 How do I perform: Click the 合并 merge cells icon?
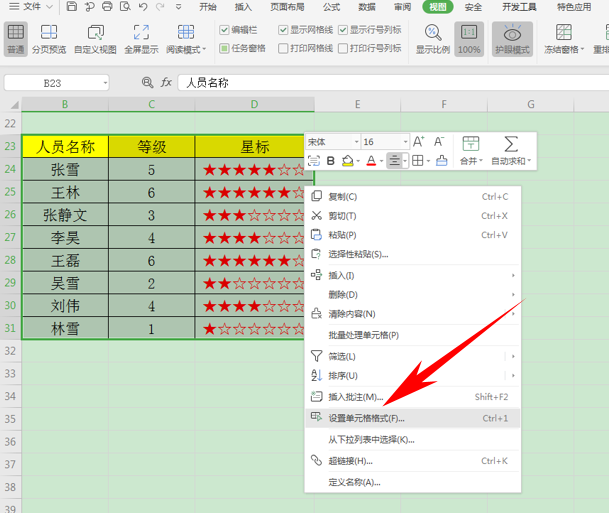469,150
